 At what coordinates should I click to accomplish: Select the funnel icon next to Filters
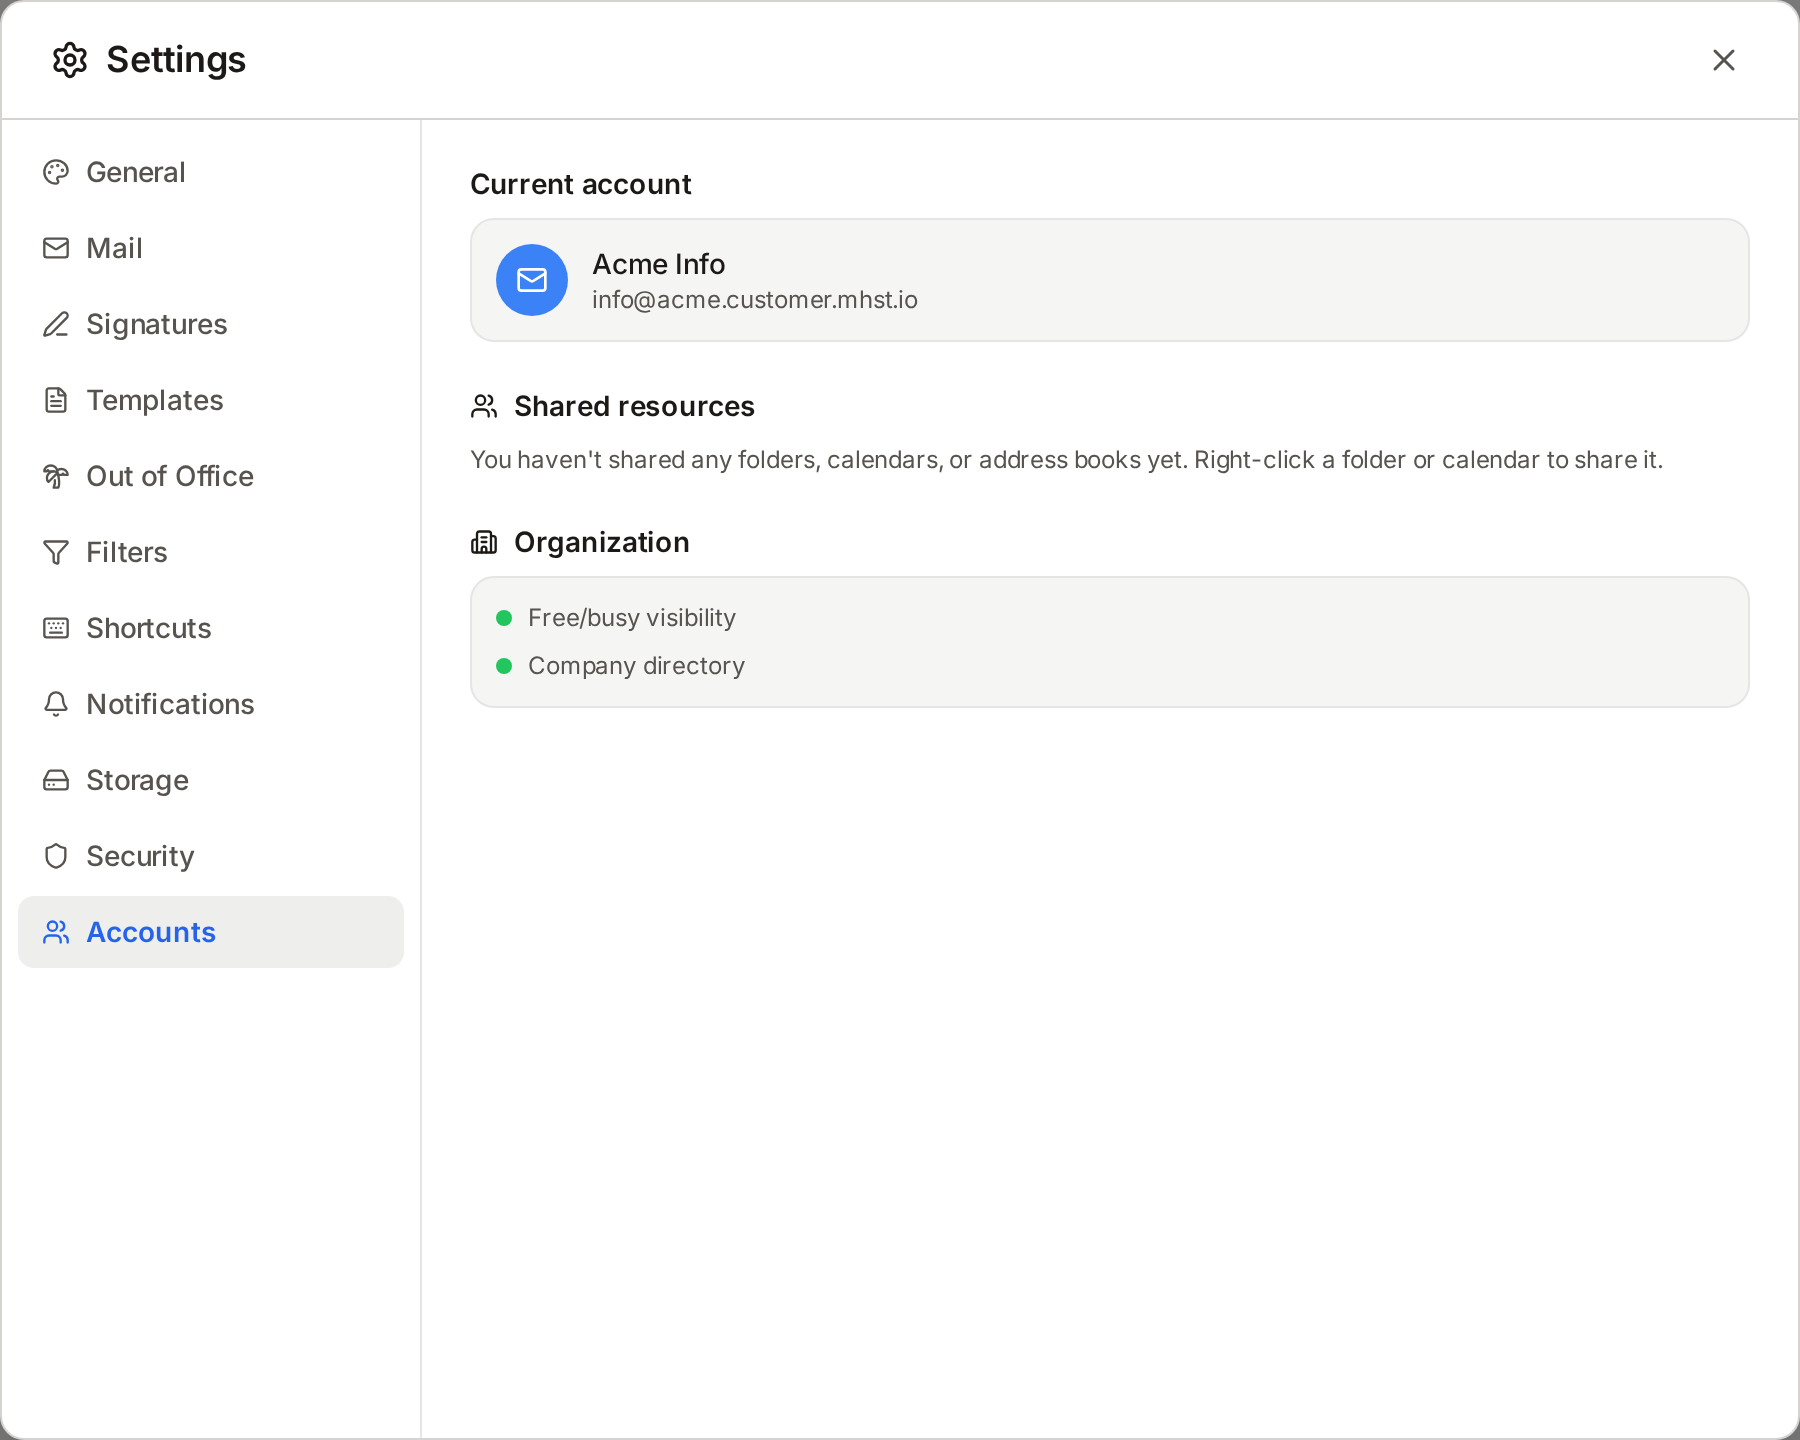[56, 552]
